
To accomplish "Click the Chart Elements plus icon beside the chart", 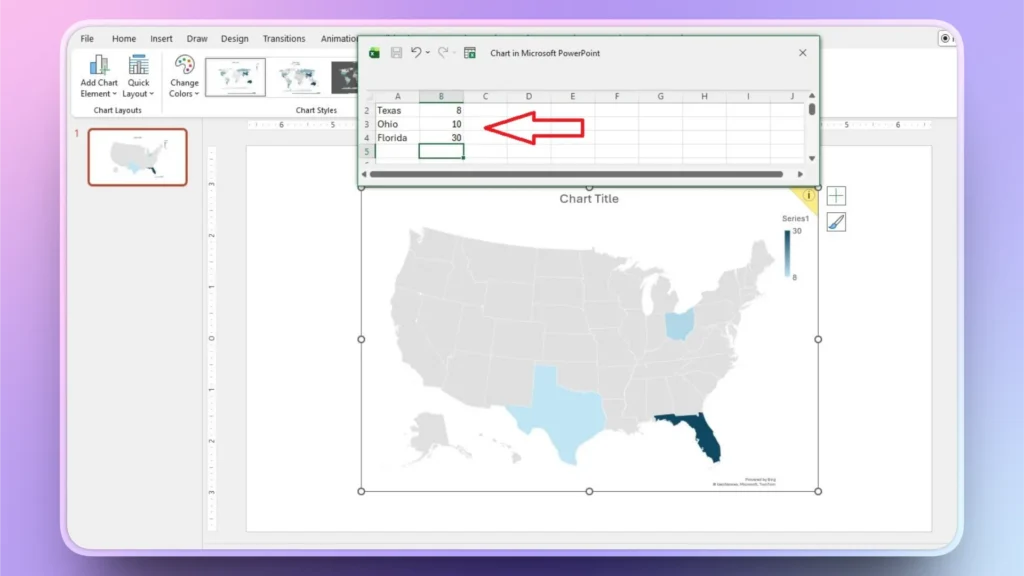I will (836, 195).
